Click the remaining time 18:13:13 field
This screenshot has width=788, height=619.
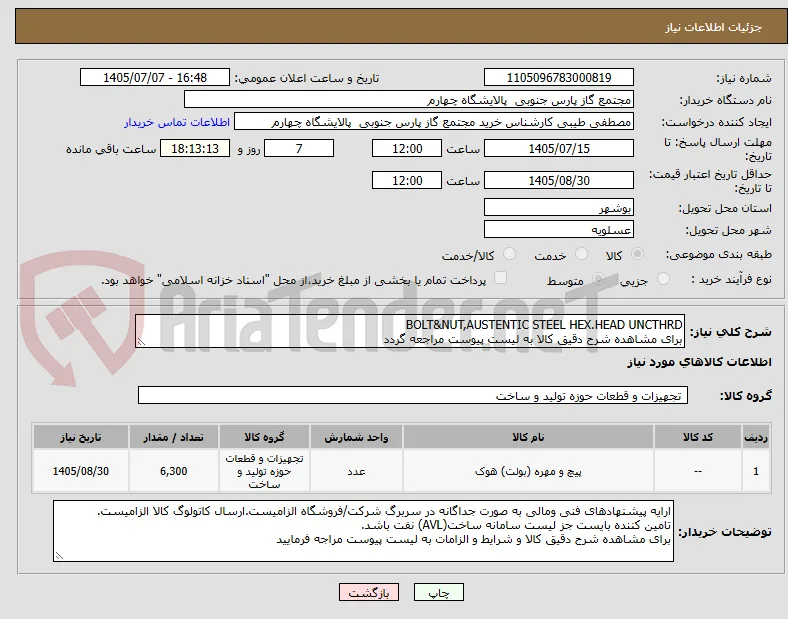(195, 149)
